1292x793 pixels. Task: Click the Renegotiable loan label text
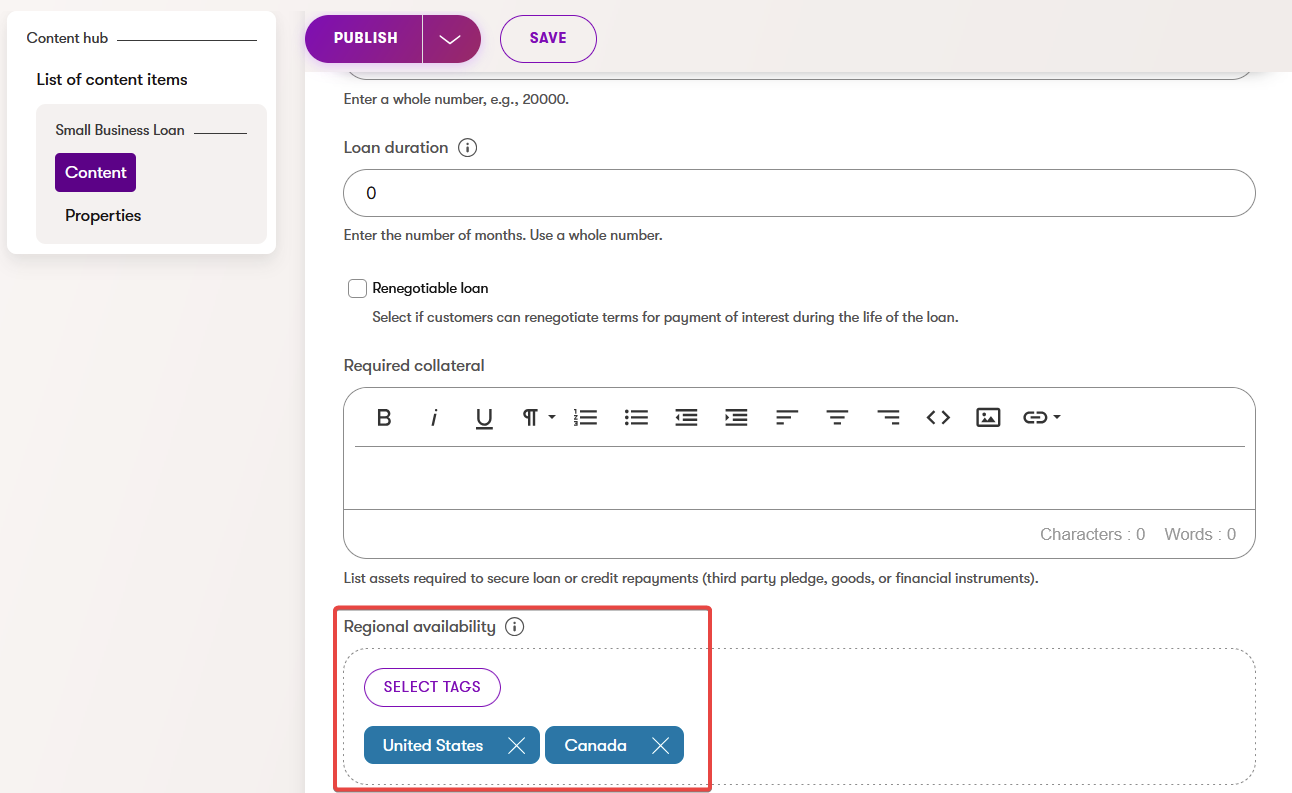[430, 288]
